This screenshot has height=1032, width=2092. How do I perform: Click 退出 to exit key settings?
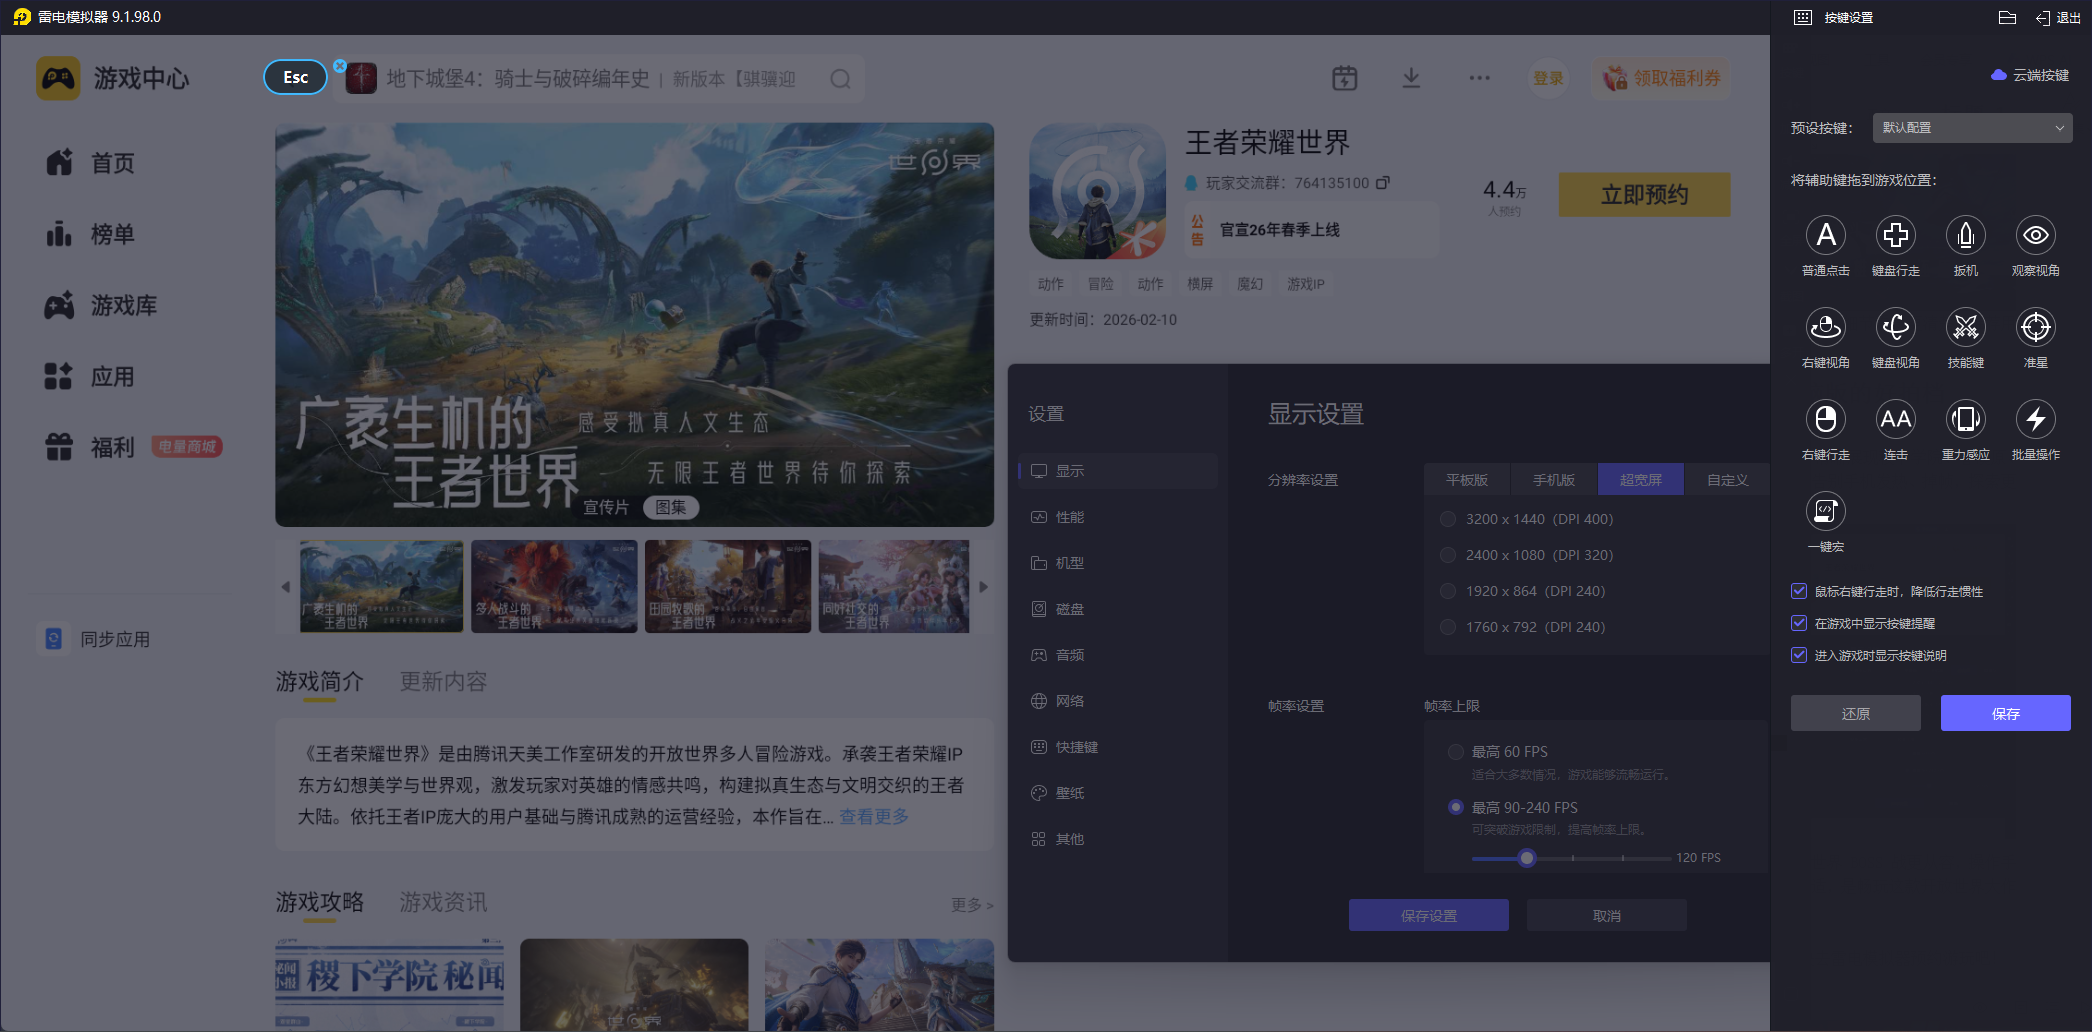point(2058,18)
